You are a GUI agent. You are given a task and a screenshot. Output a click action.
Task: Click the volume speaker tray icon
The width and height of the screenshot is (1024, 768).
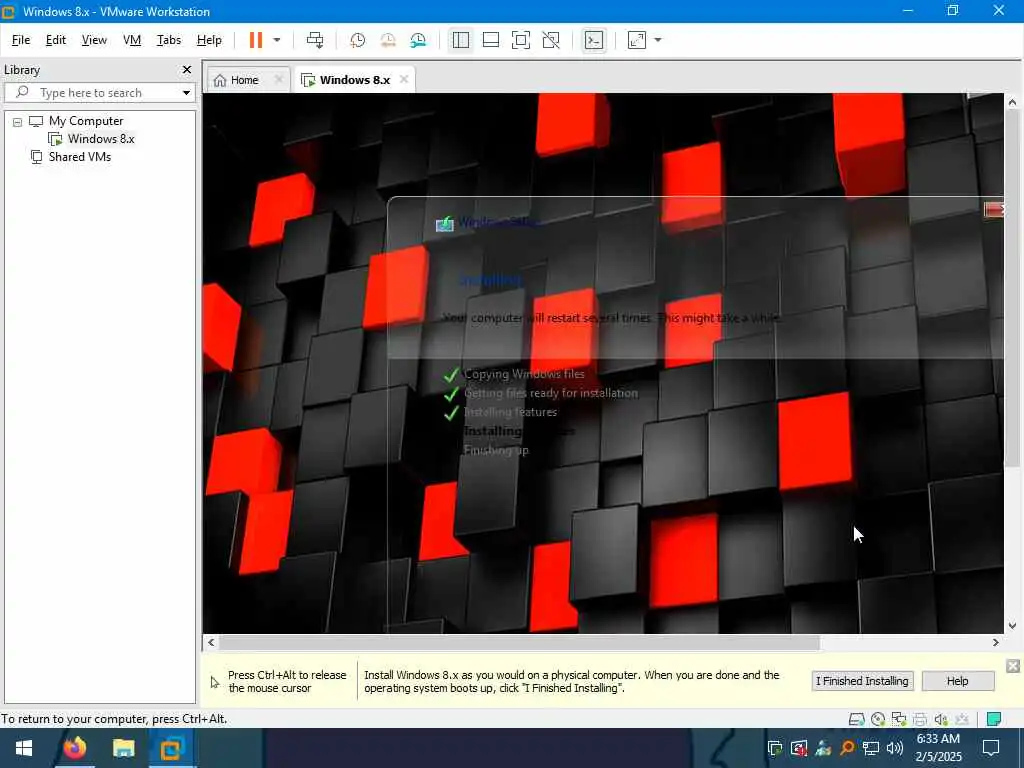click(x=895, y=748)
